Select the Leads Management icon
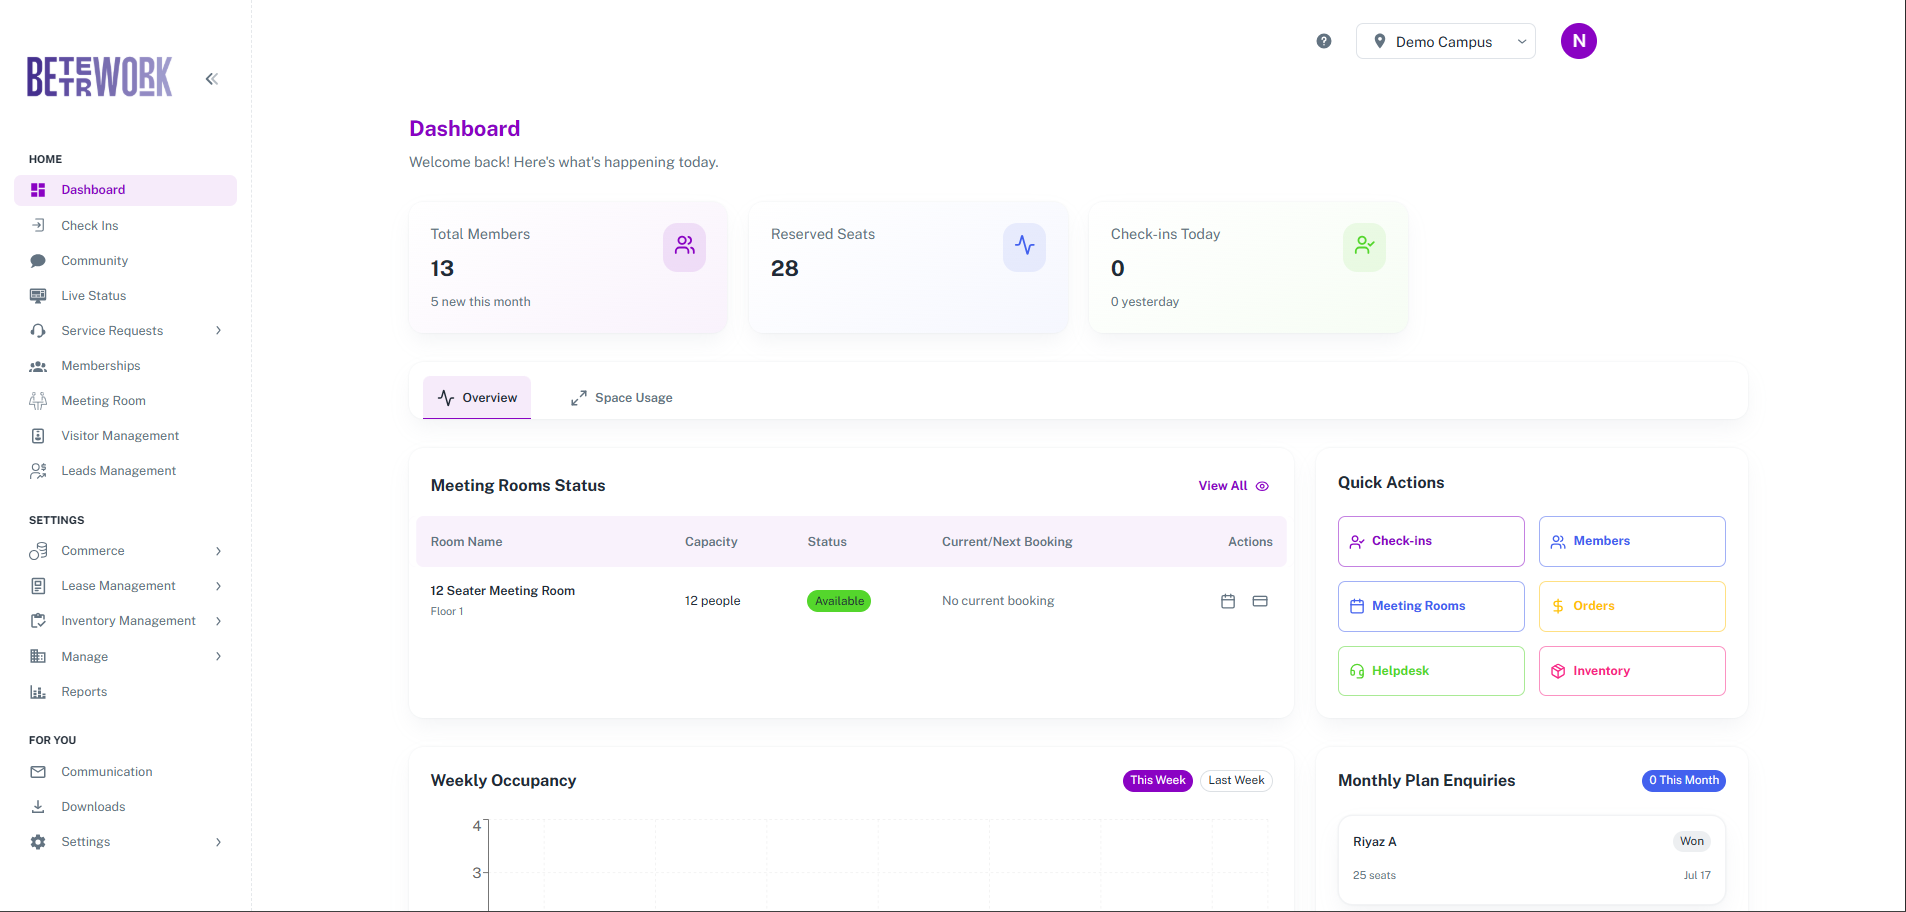 pos(37,470)
